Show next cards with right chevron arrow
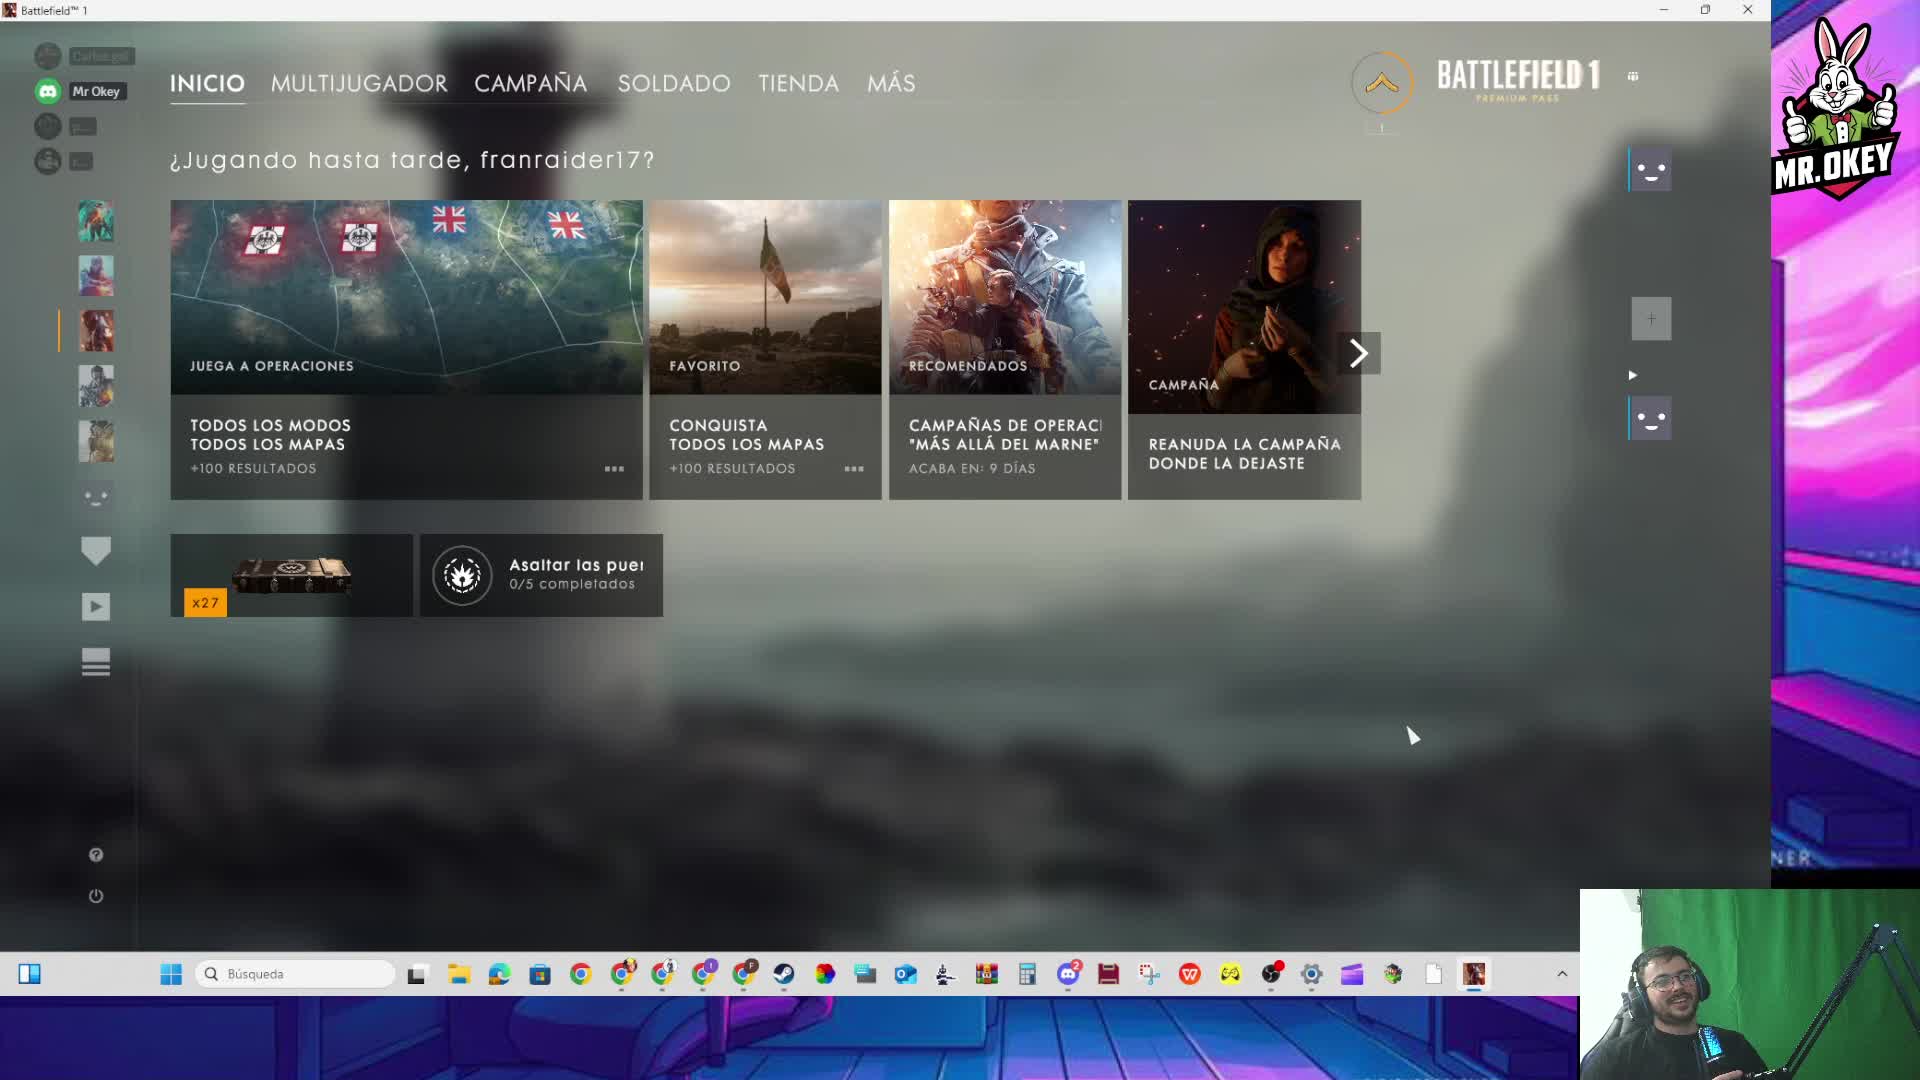Screen dimensions: 1920x1080 pyautogui.click(x=1358, y=353)
